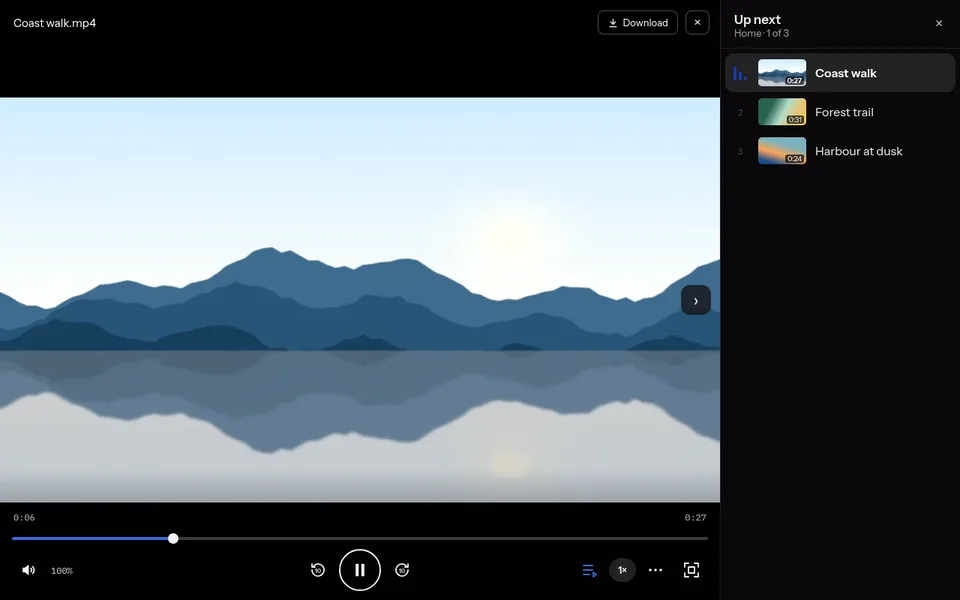Seek to later point on progress bar
This screenshot has height=600, width=960.
click(x=443, y=538)
